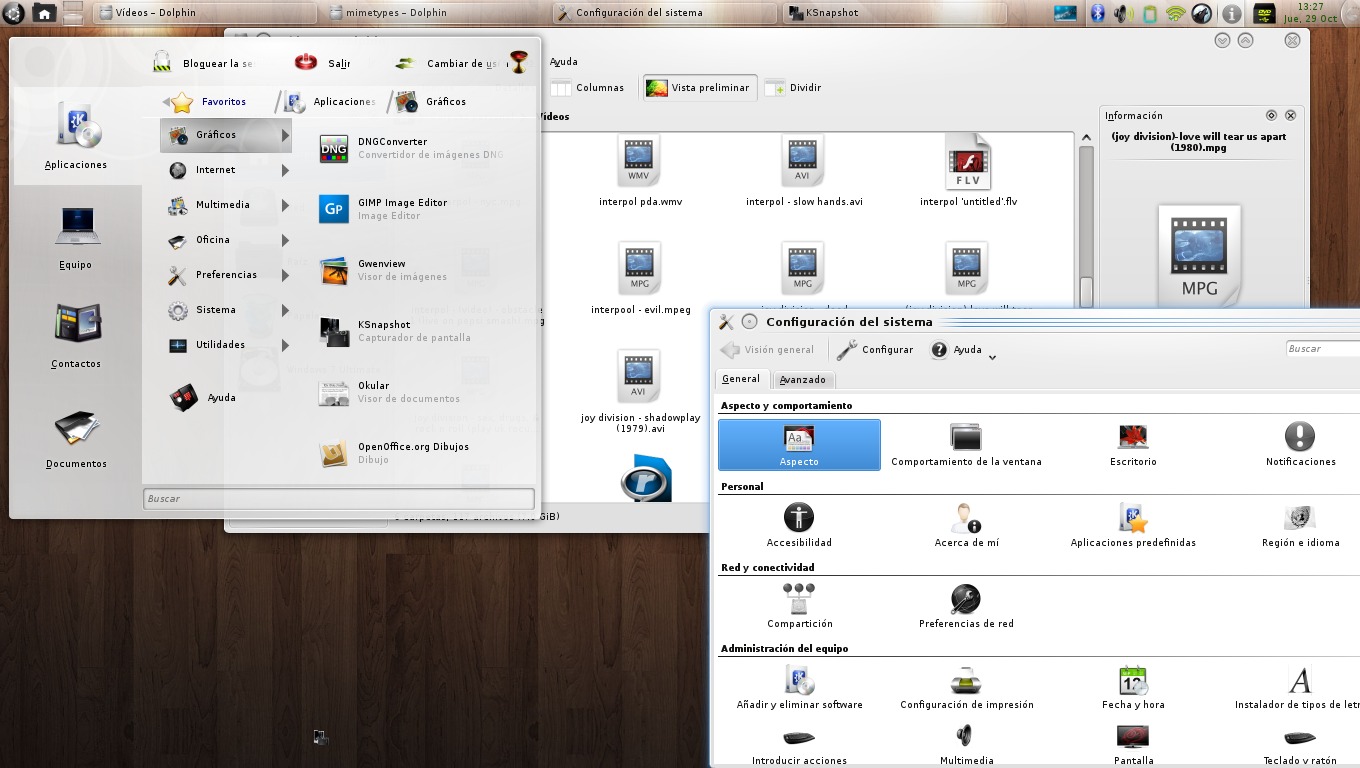Switch Dolphin to Columnas view
The height and width of the screenshot is (768, 1360).
click(x=588, y=88)
